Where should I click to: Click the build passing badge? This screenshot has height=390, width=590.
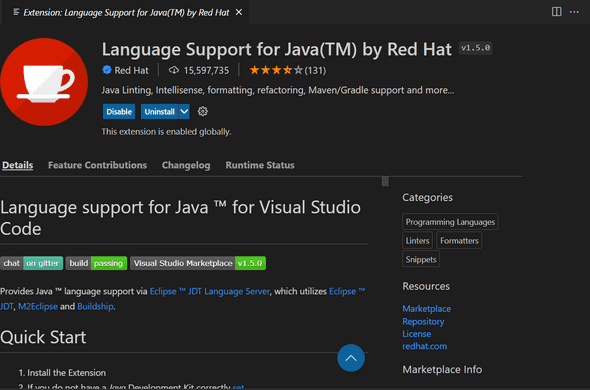96,263
